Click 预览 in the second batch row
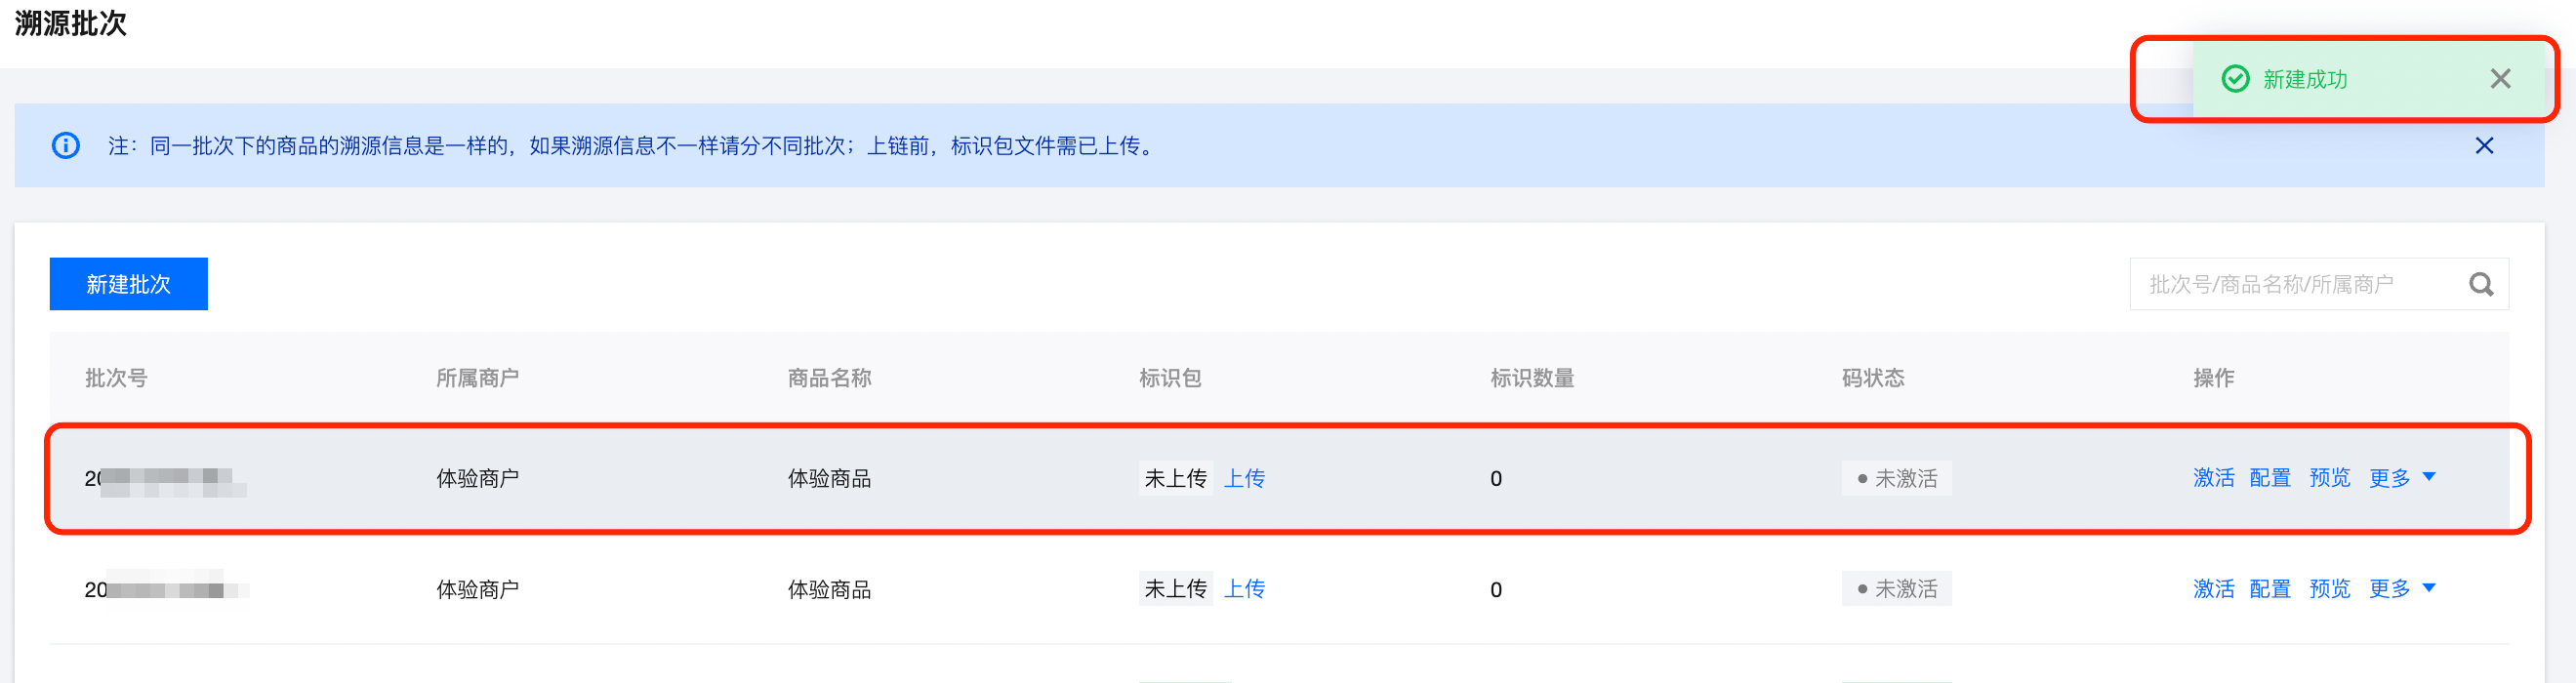Screen dimensions: 2576x683 (2329, 589)
